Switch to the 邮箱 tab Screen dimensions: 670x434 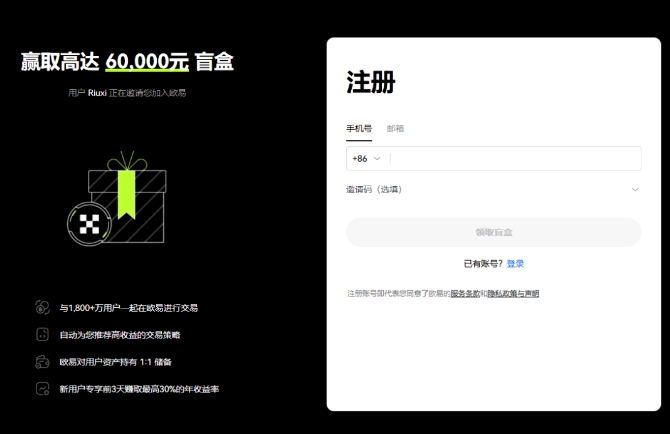pos(395,129)
